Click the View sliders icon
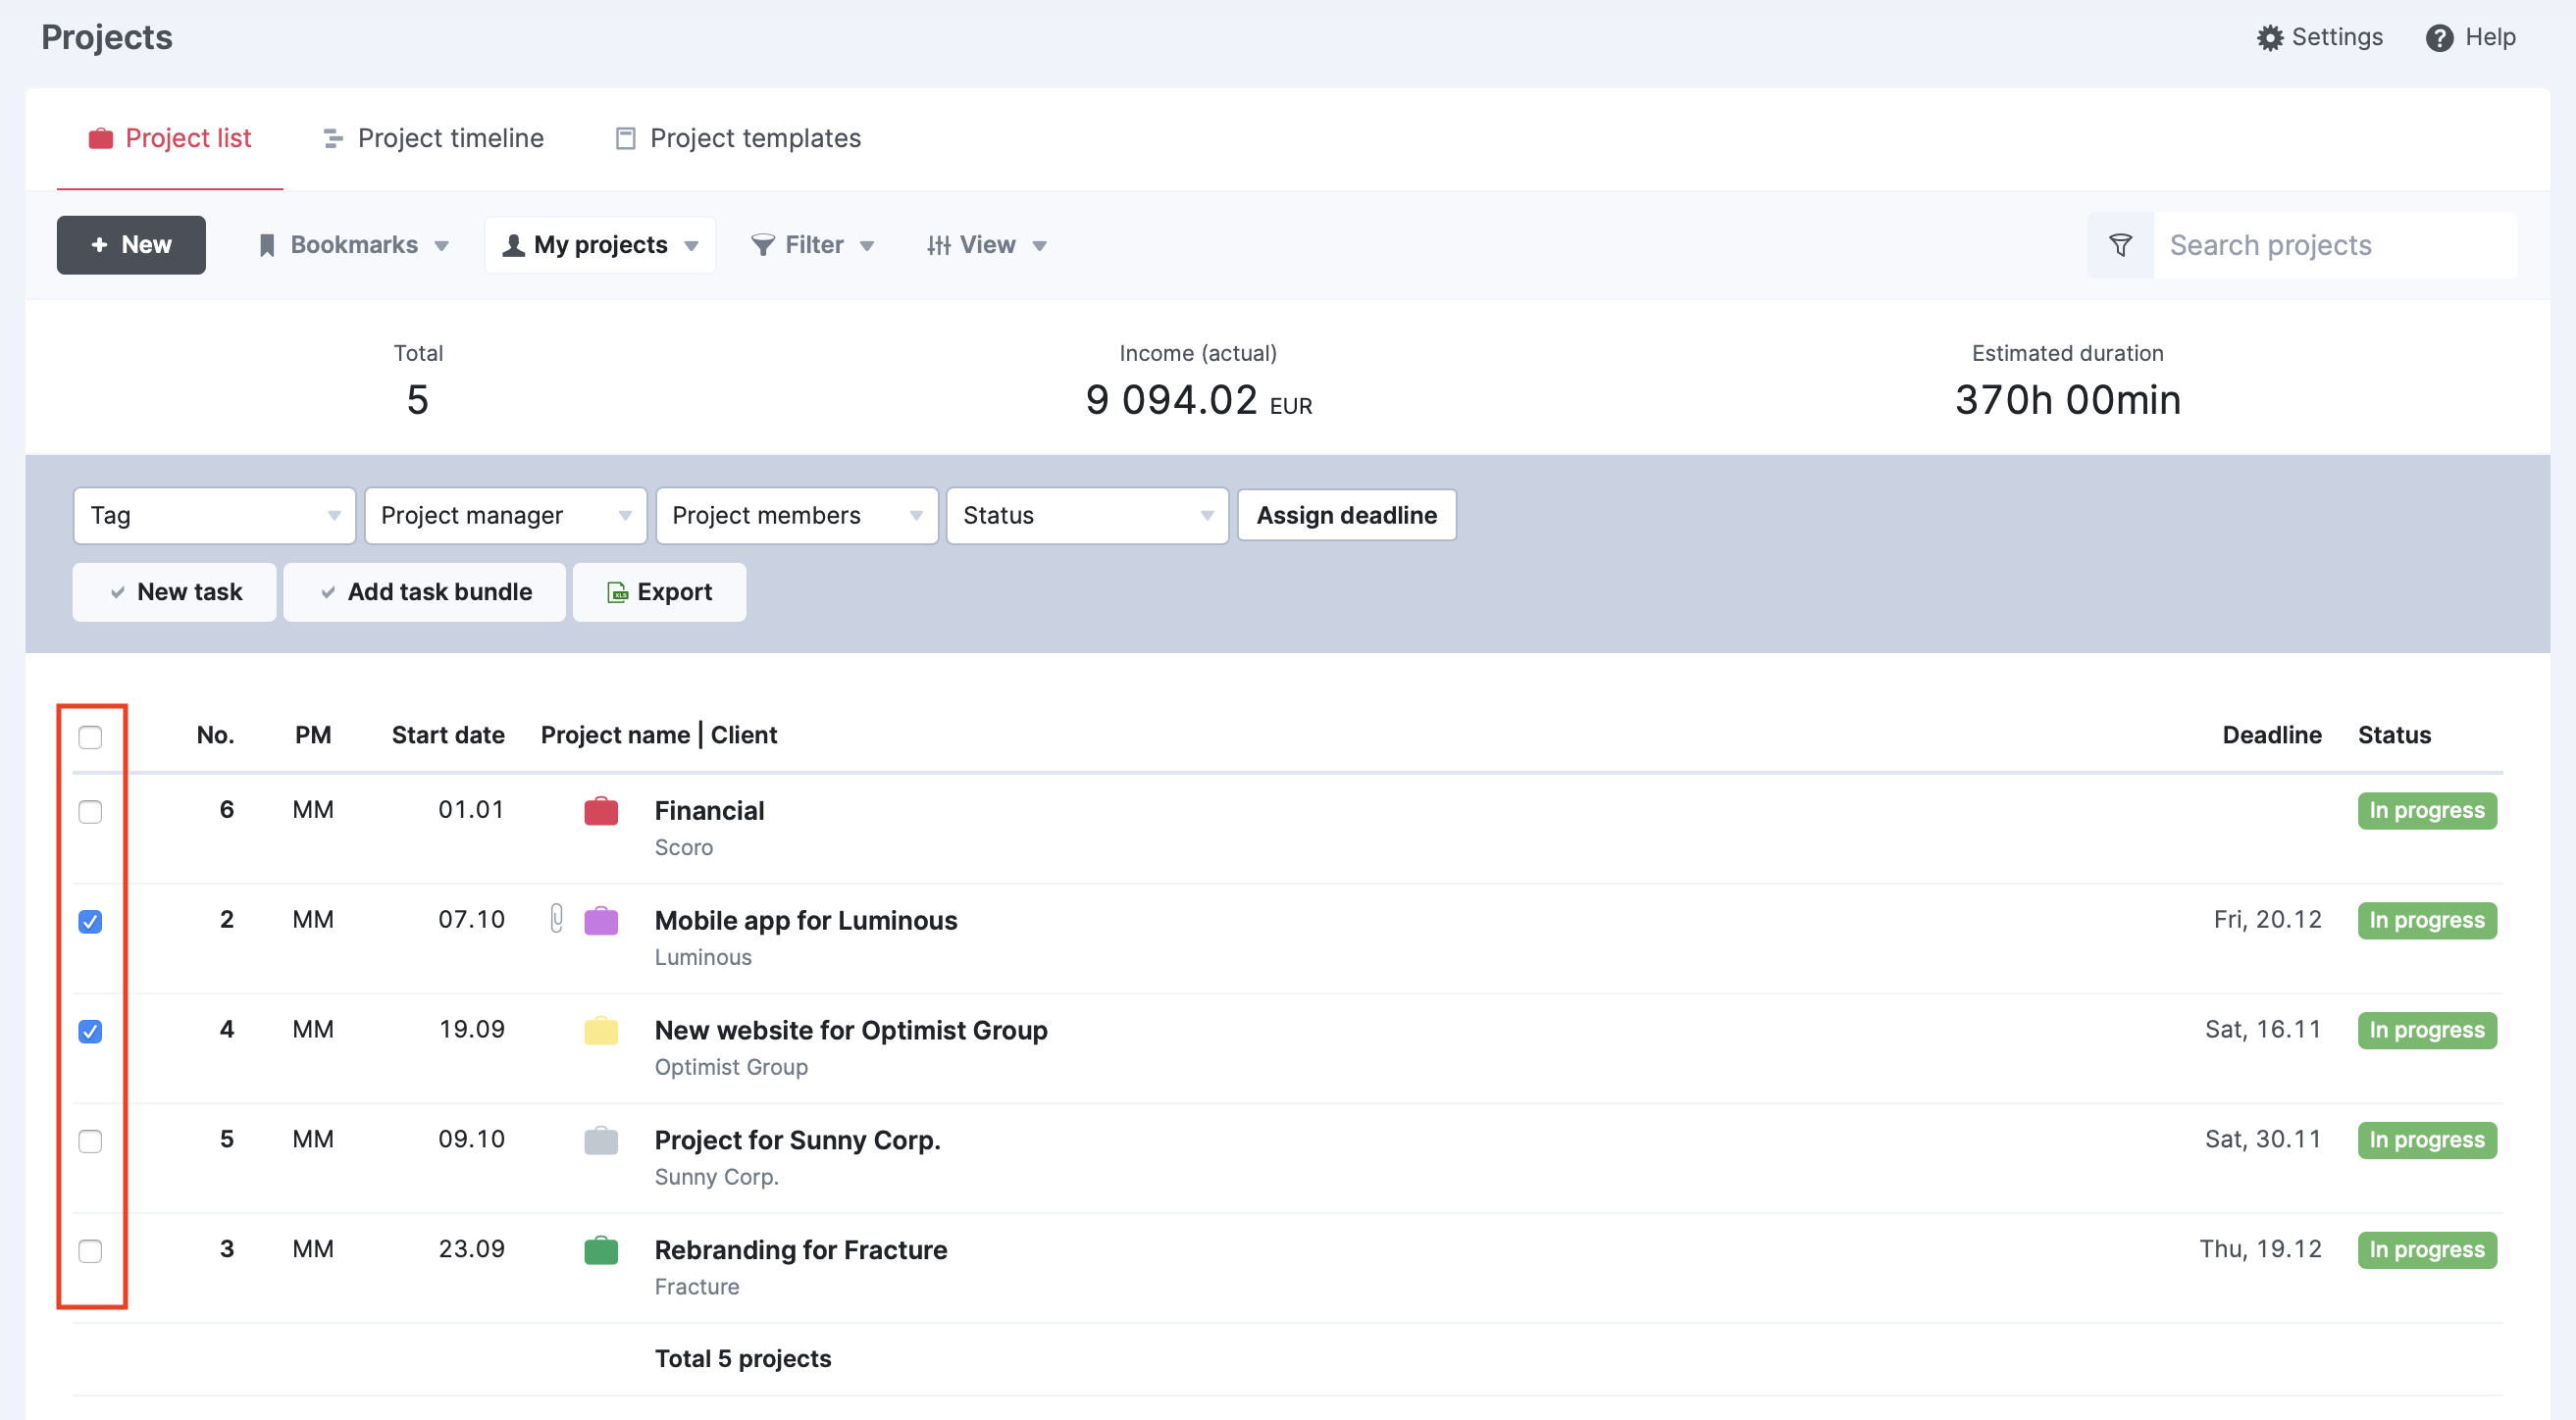 (x=938, y=245)
